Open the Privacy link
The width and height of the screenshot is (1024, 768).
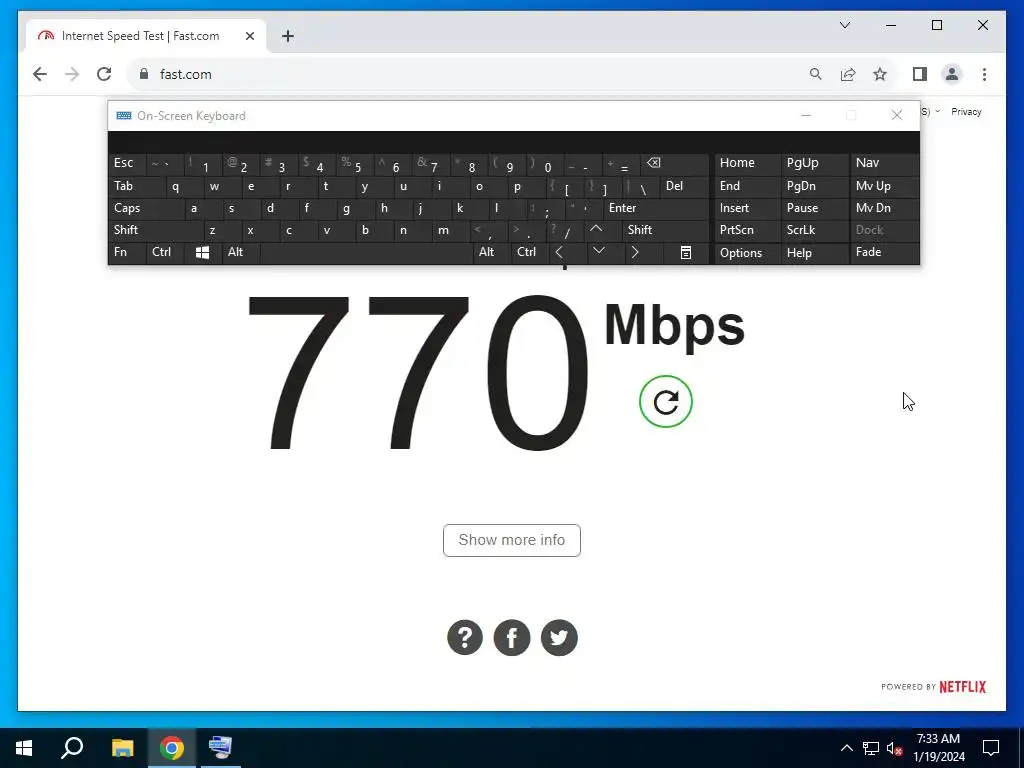click(967, 112)
